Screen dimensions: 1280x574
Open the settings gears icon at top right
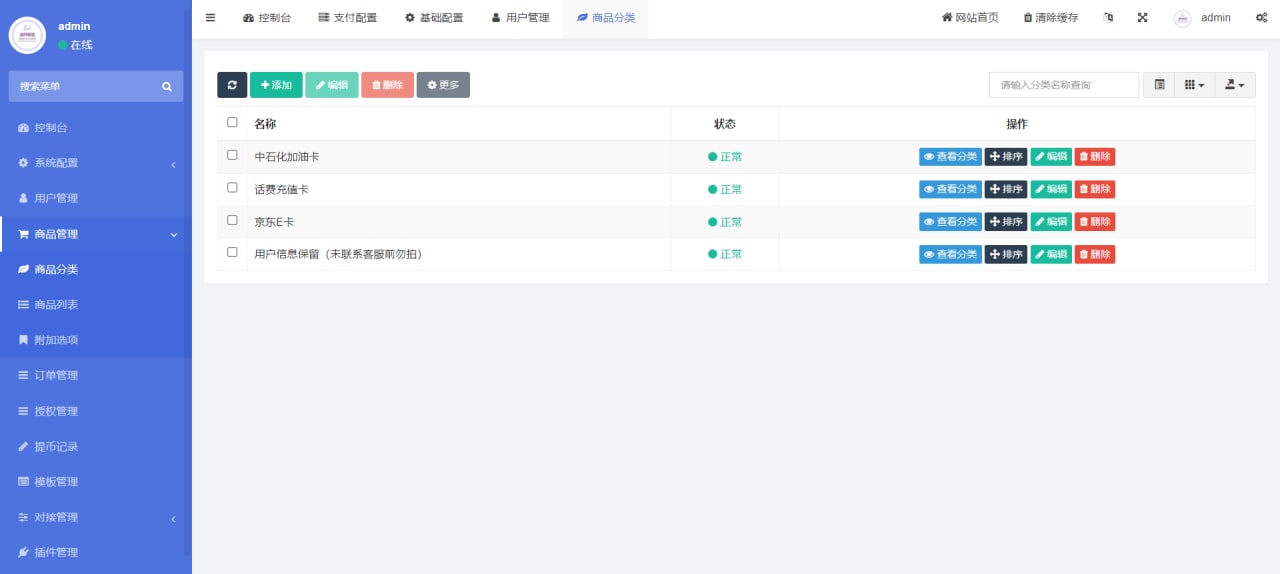click(x=1261, y=17)
